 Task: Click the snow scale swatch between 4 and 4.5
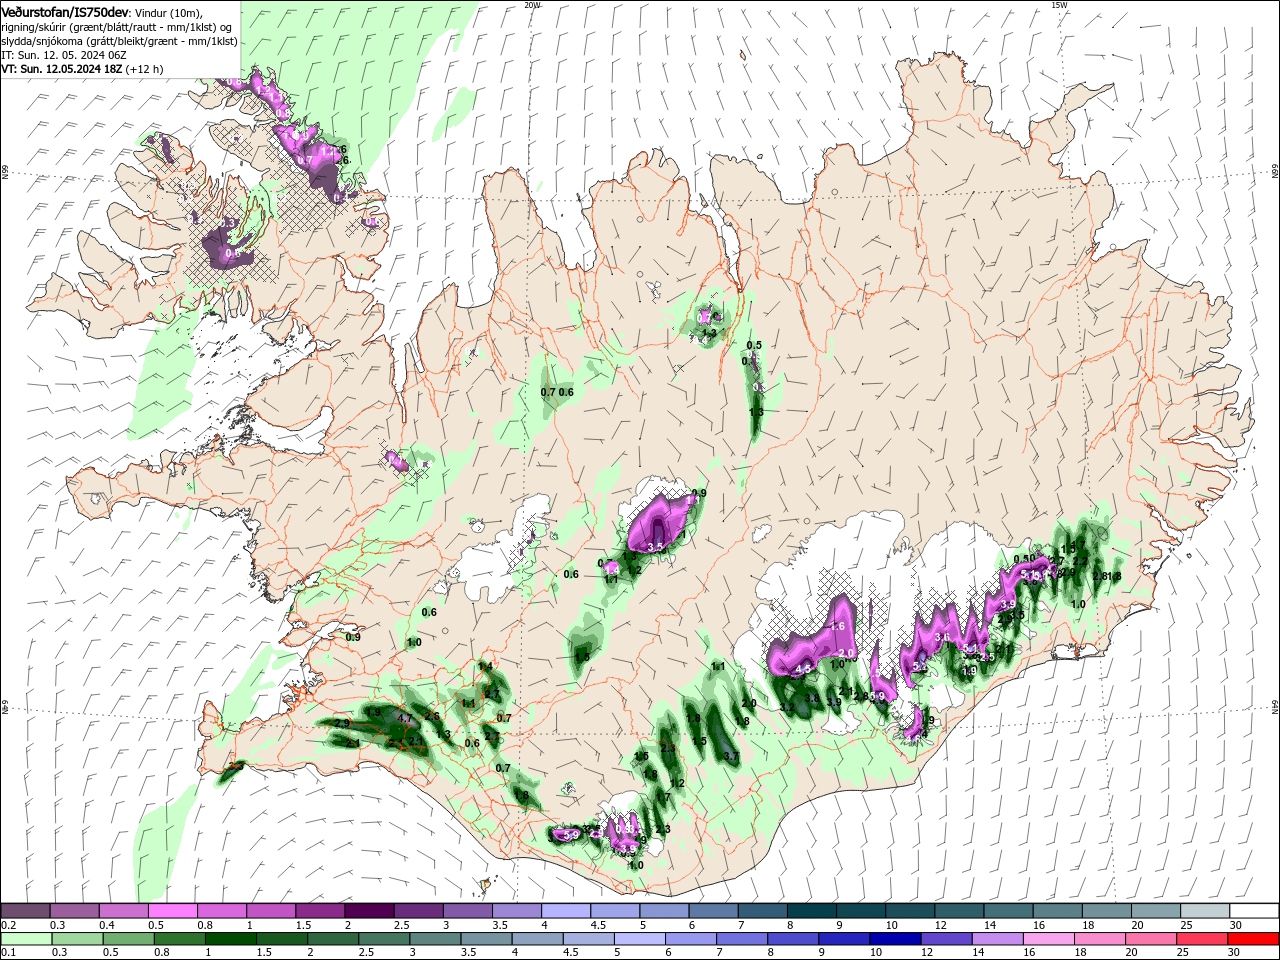565,911
